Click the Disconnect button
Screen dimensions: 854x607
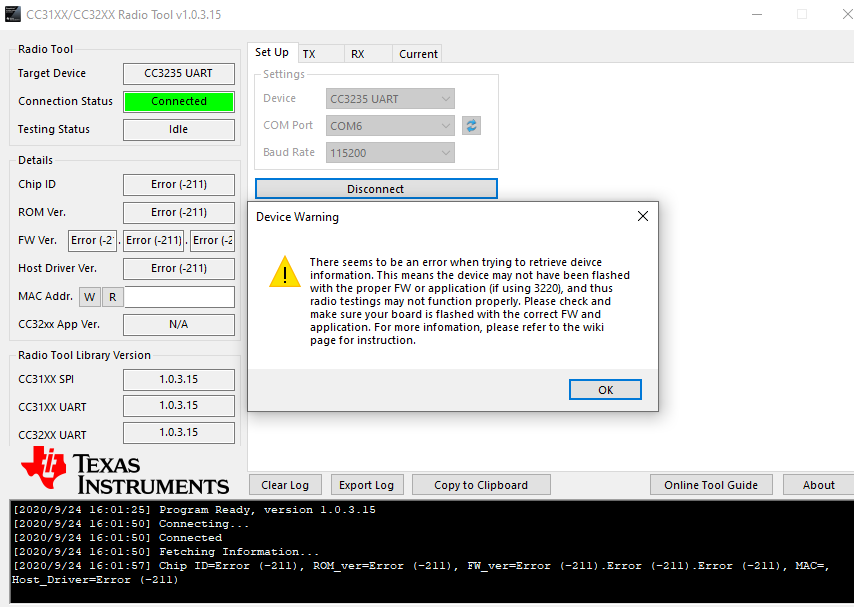376,189
